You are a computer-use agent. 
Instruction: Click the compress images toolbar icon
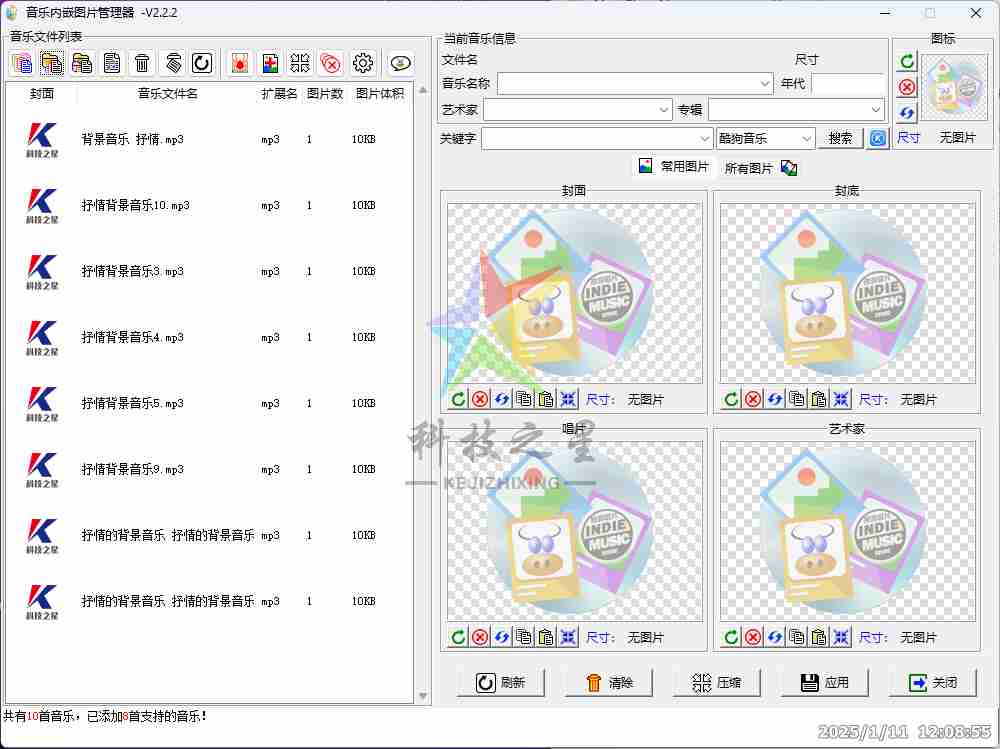pos(299,62)
